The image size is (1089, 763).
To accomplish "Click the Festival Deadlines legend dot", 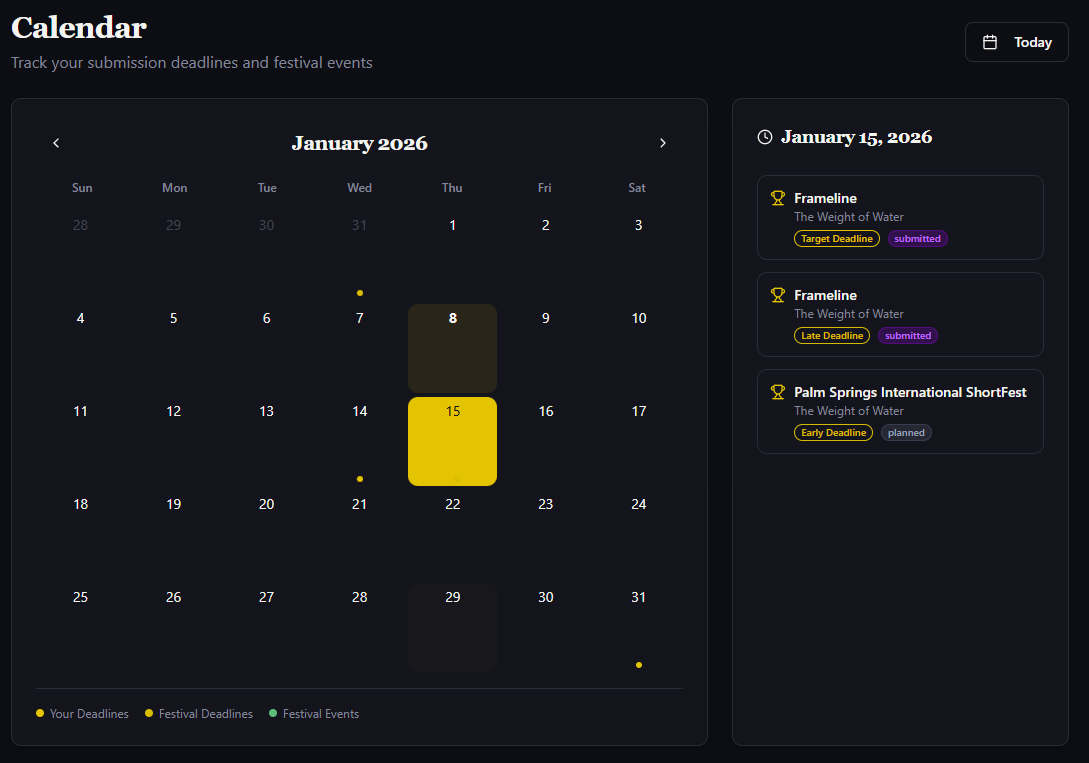I will click(149, 713).
